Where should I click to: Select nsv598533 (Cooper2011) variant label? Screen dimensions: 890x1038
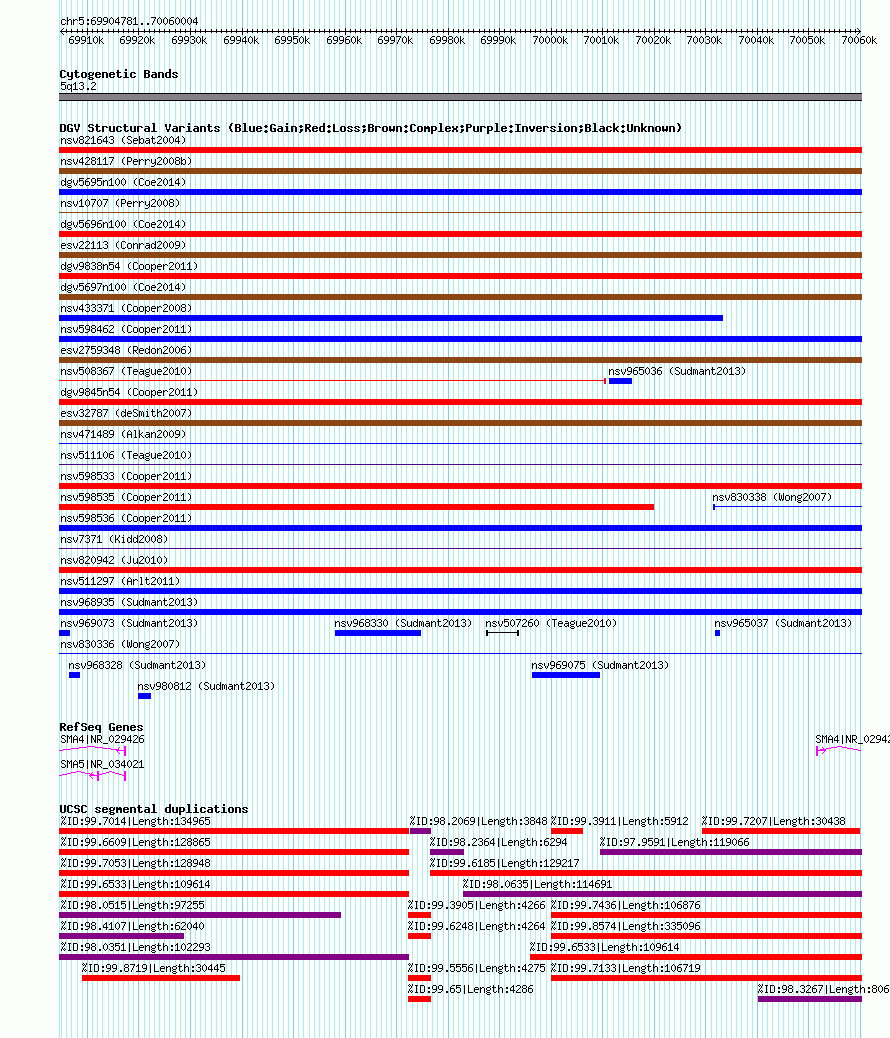click(x=126, y=477)
